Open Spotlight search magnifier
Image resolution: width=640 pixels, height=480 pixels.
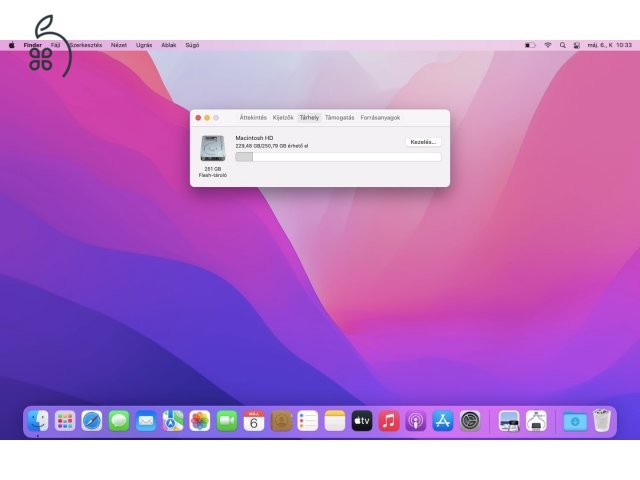(x=562, y=45)
